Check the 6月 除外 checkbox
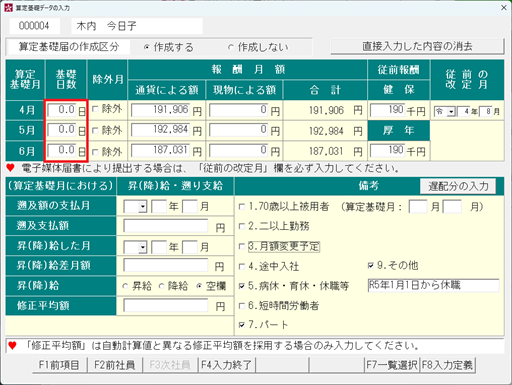 click(95, 152)
